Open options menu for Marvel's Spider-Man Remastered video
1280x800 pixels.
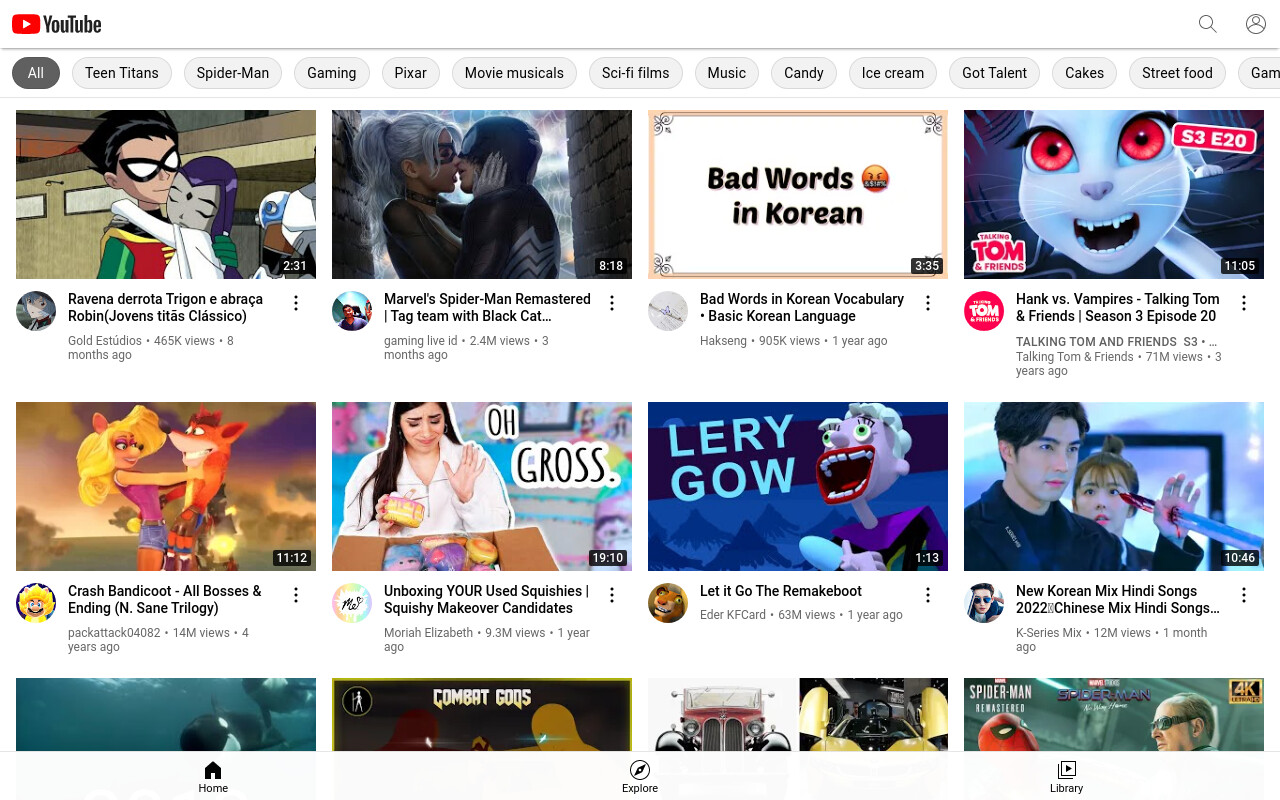click(612, 303)
